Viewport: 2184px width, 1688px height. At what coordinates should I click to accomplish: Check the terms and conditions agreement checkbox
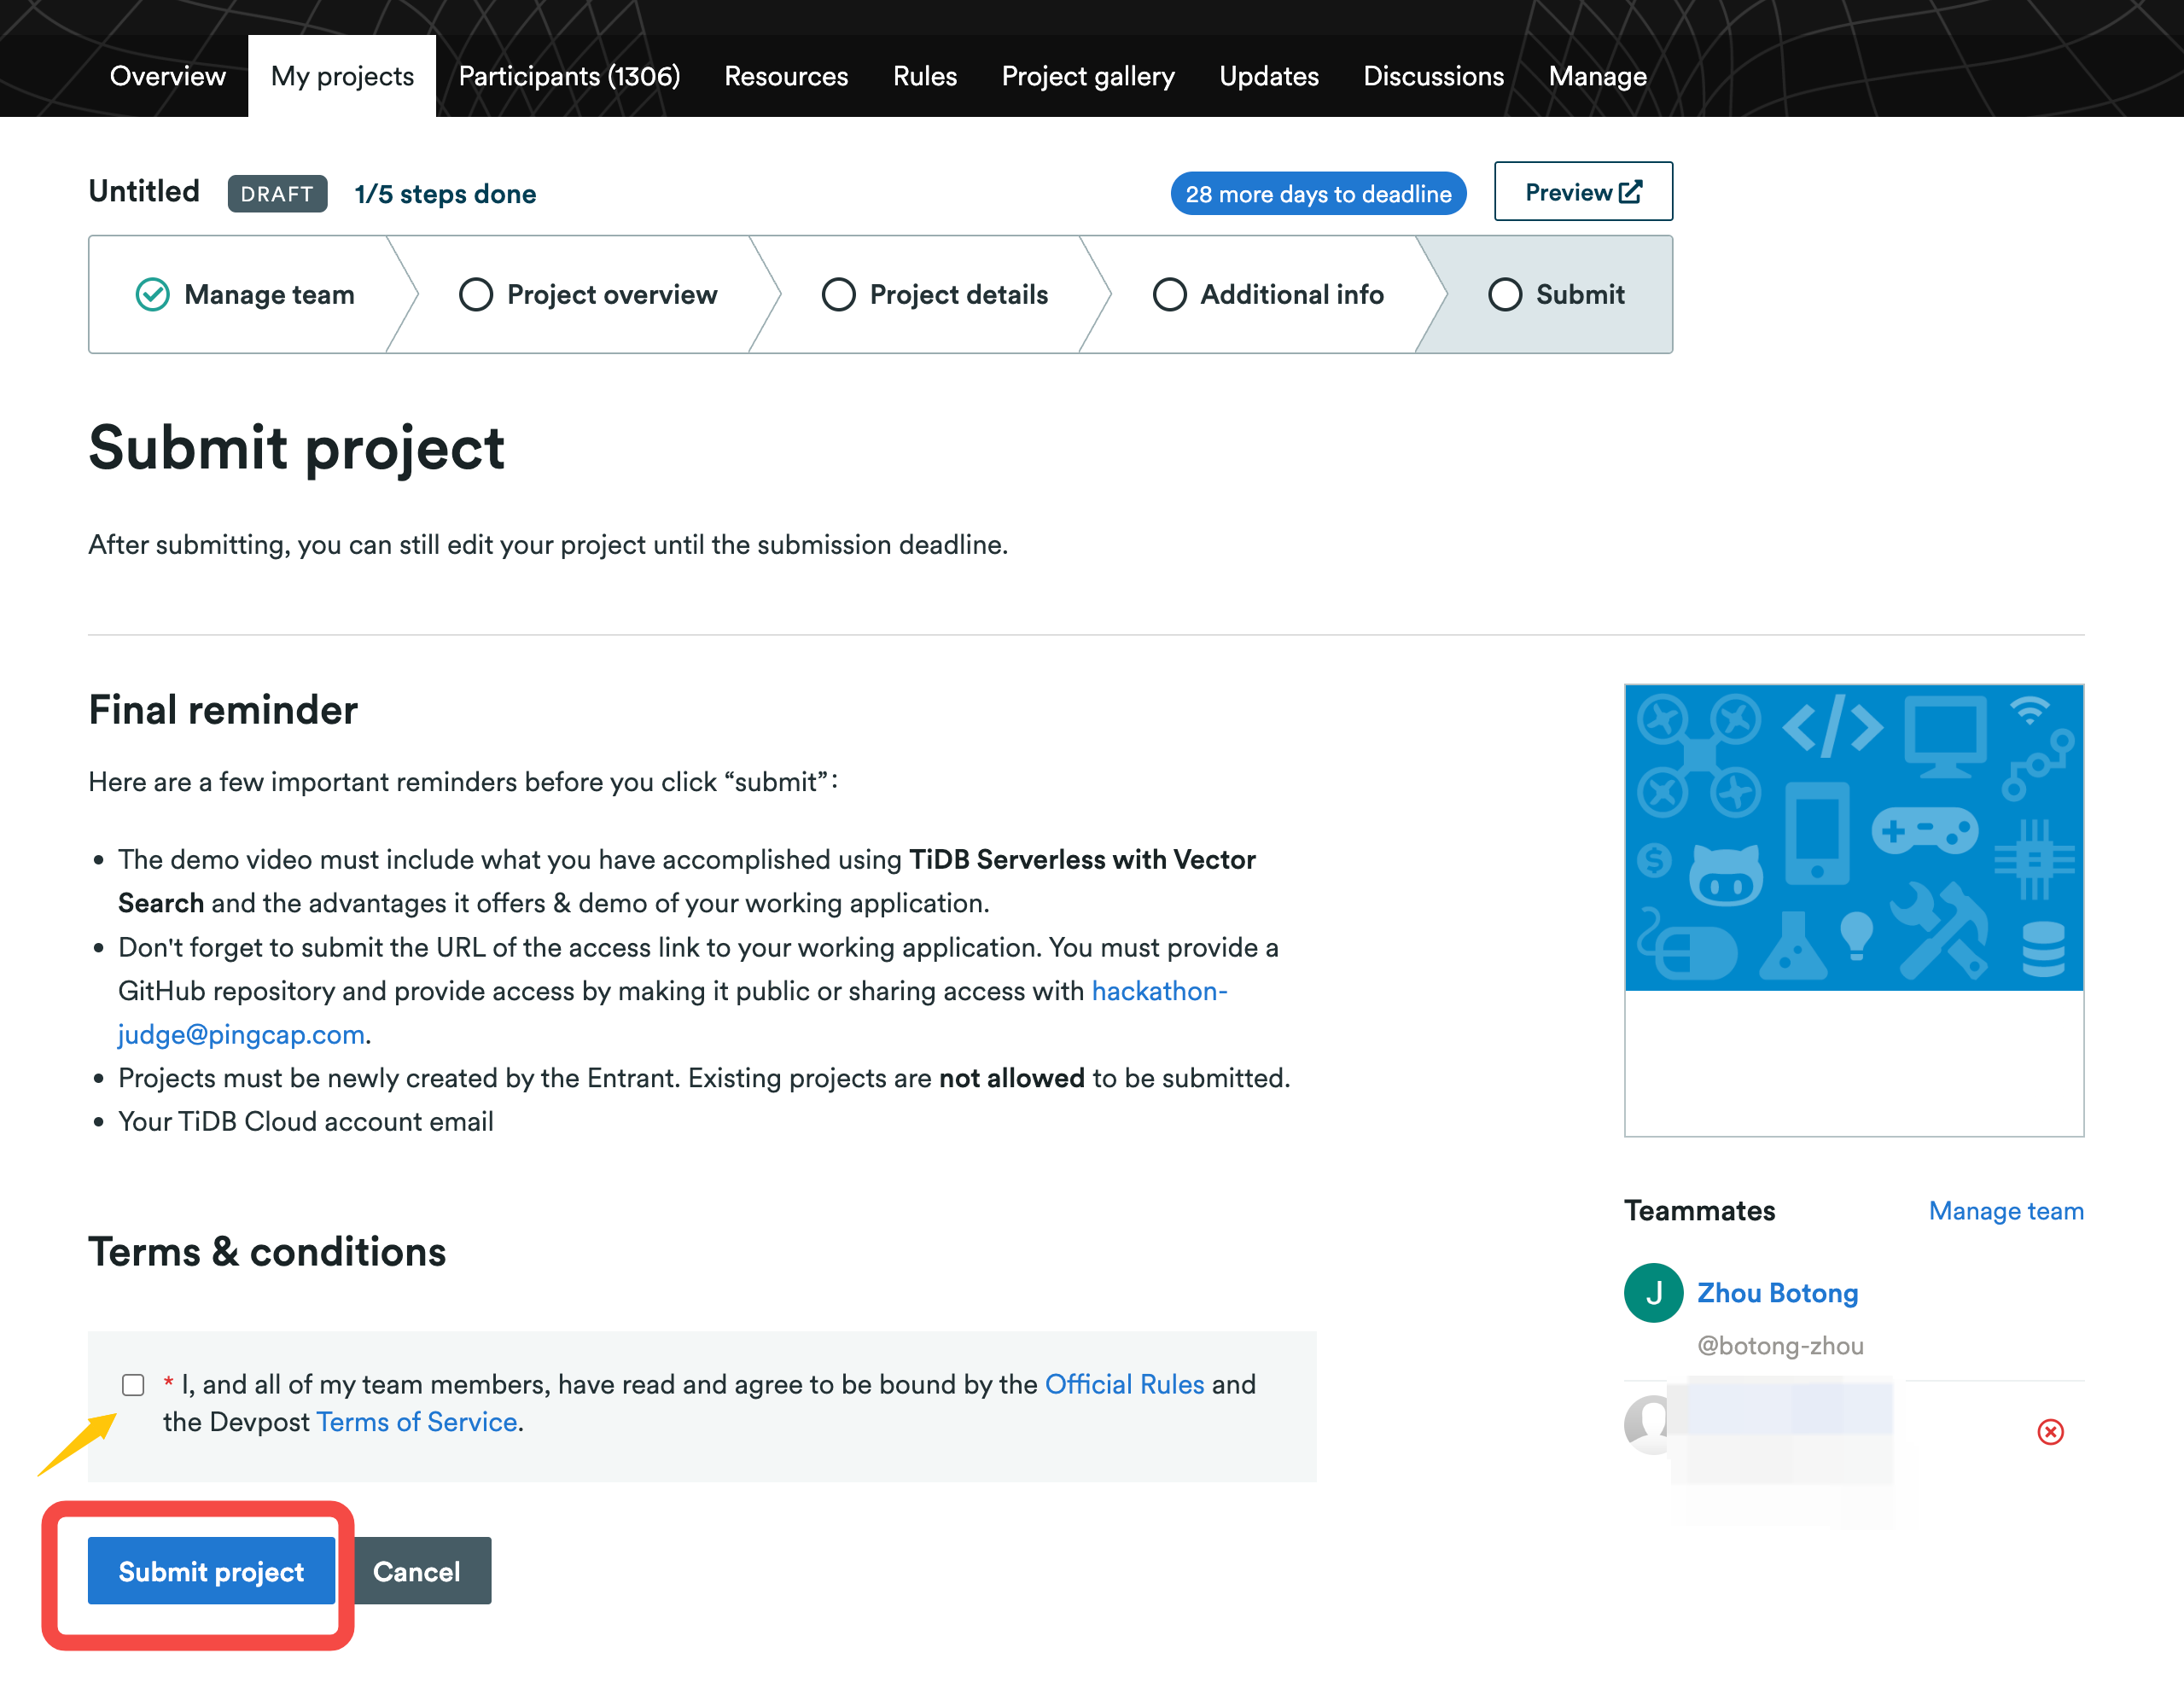pyautogui.click(x=133, y=1384)
